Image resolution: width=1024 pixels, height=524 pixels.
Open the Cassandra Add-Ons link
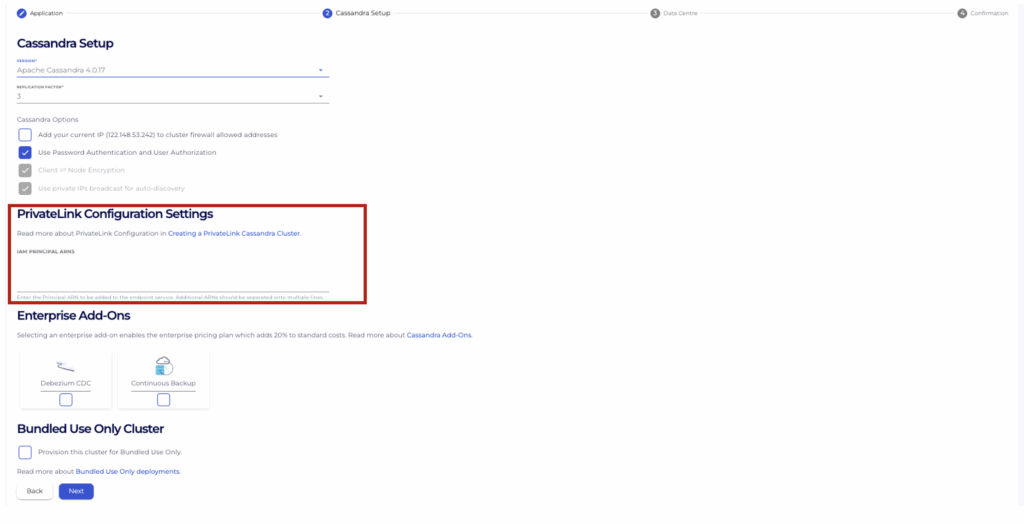pyautogui.click(x=439, y=335)
